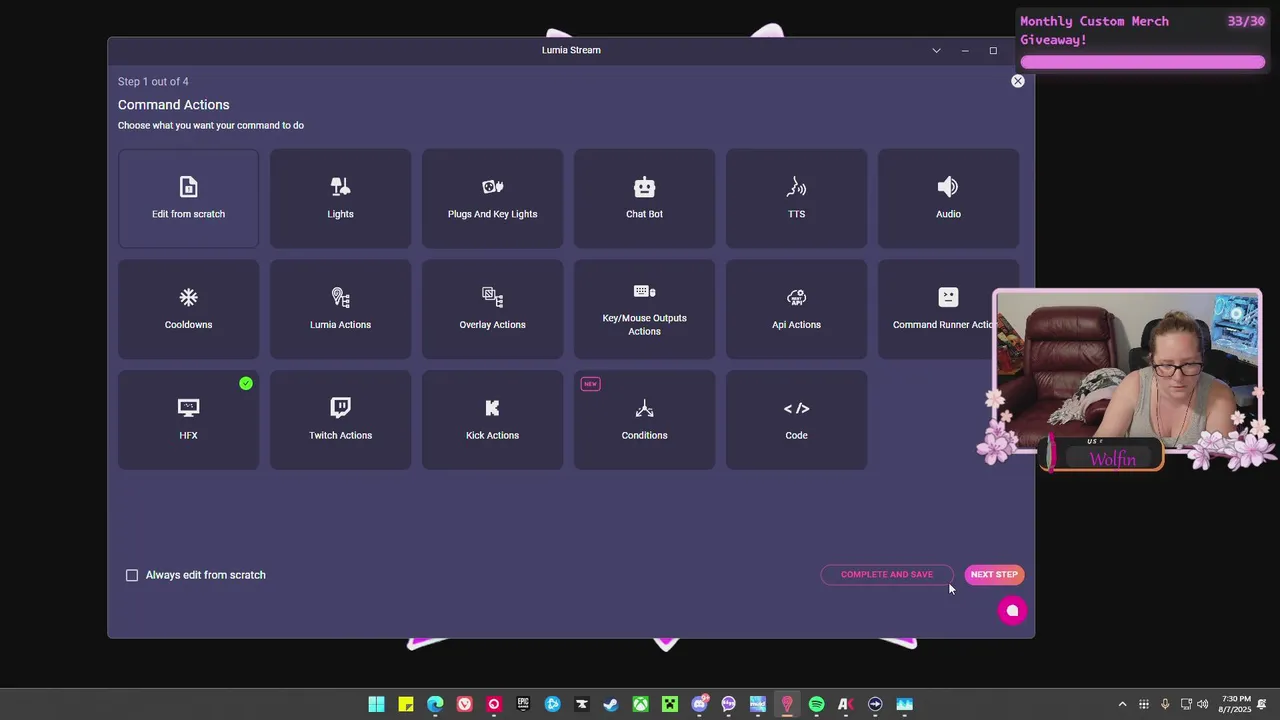Click the 'Step 1 out of 4' label
This screenshot has width=1280, height=720.
(x=153, y=82)
